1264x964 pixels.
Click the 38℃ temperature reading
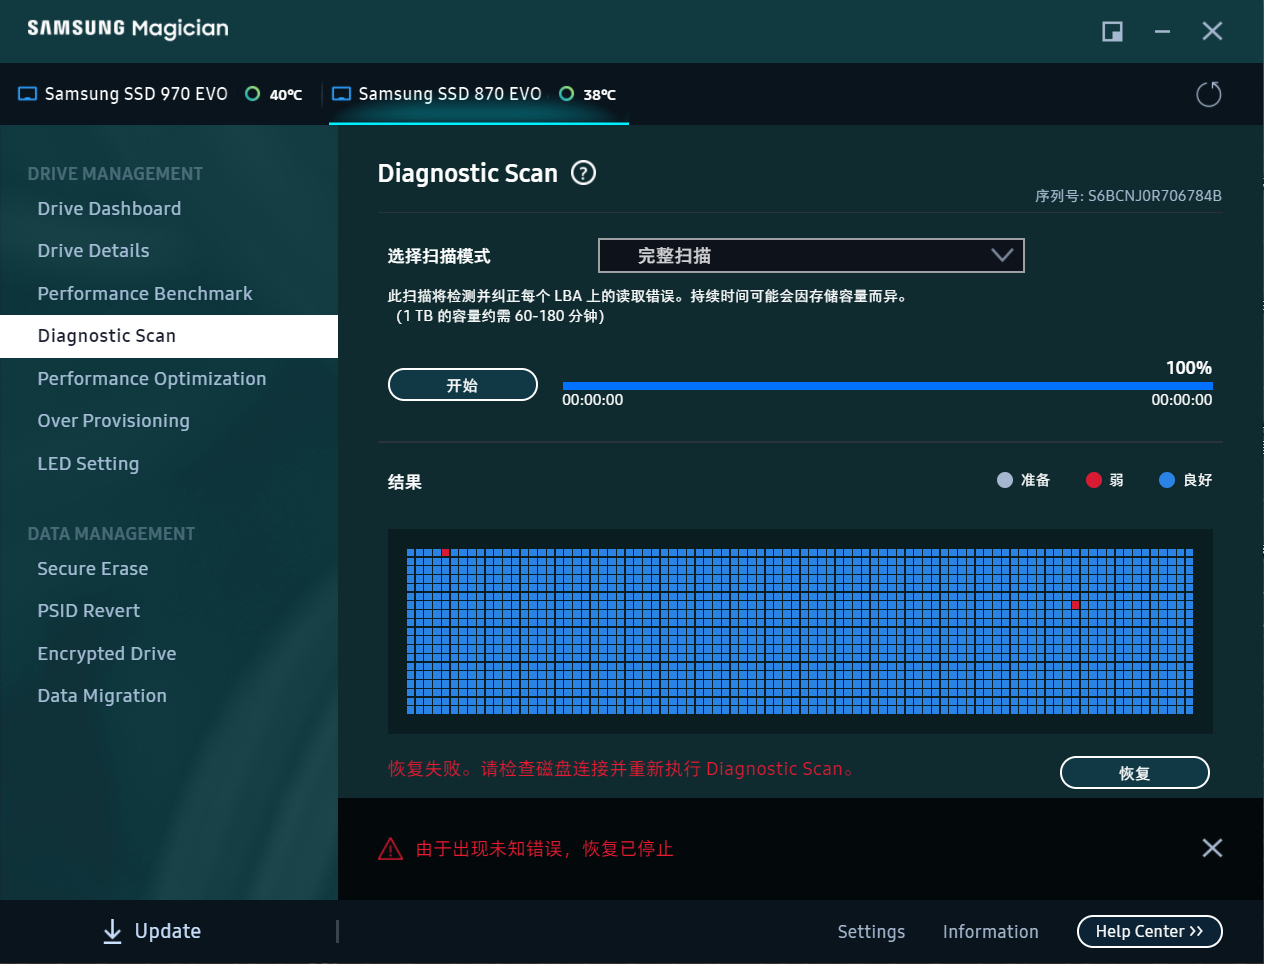[600, 94]
